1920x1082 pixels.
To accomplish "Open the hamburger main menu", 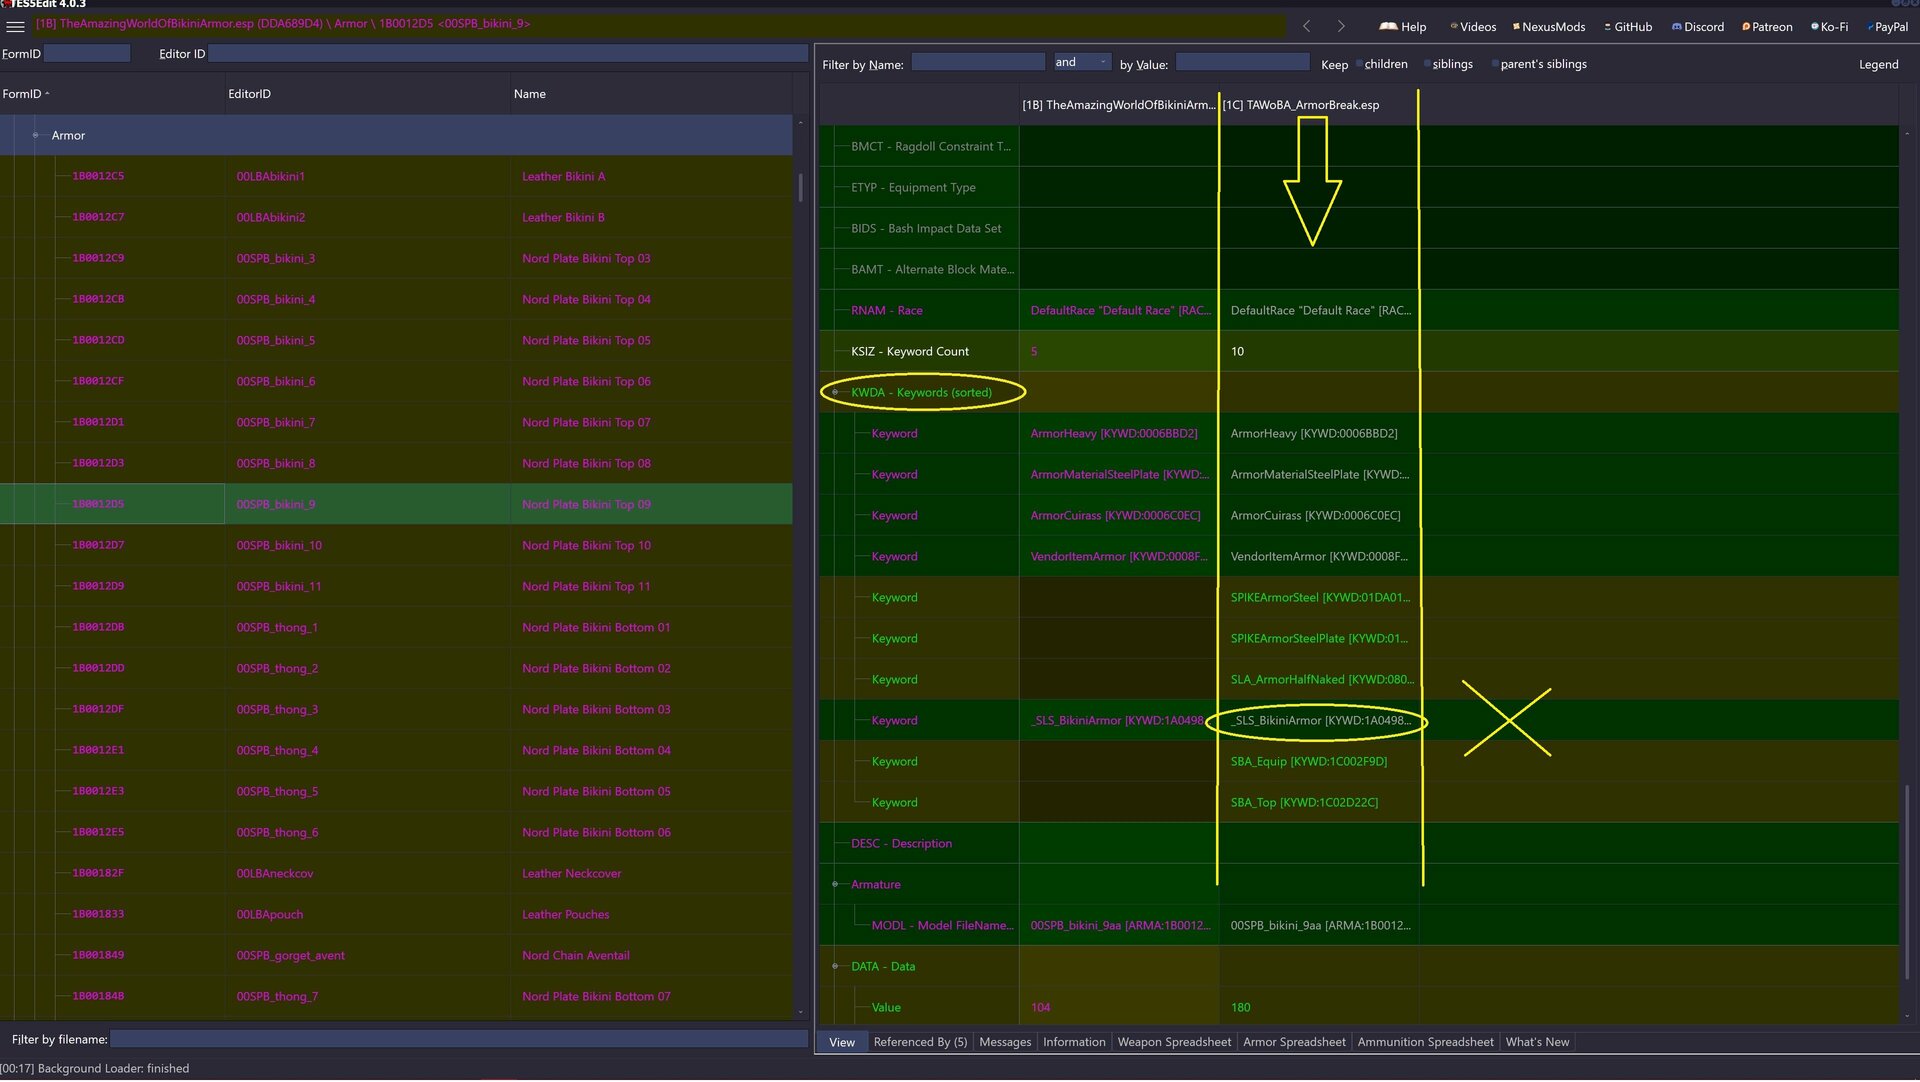I will 15,26.
